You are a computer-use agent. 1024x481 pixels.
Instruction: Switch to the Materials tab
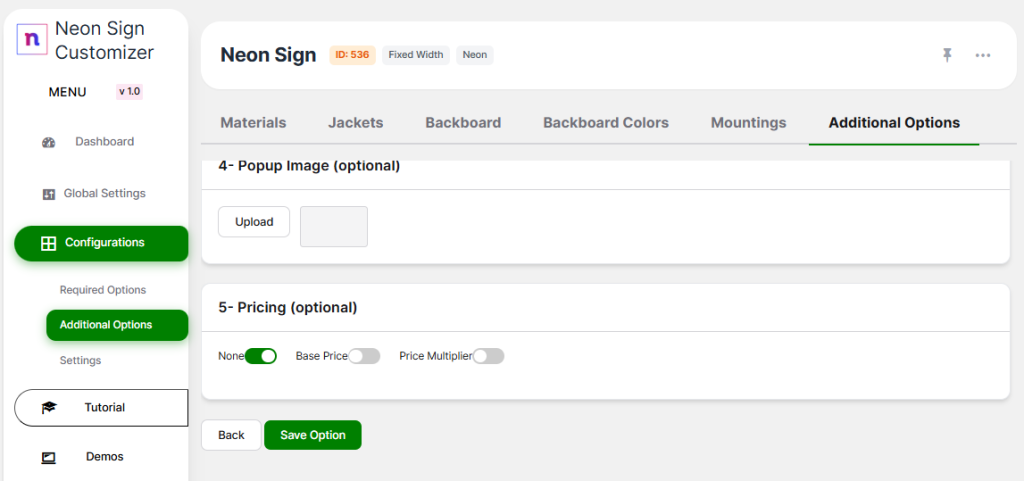point(253,123)
